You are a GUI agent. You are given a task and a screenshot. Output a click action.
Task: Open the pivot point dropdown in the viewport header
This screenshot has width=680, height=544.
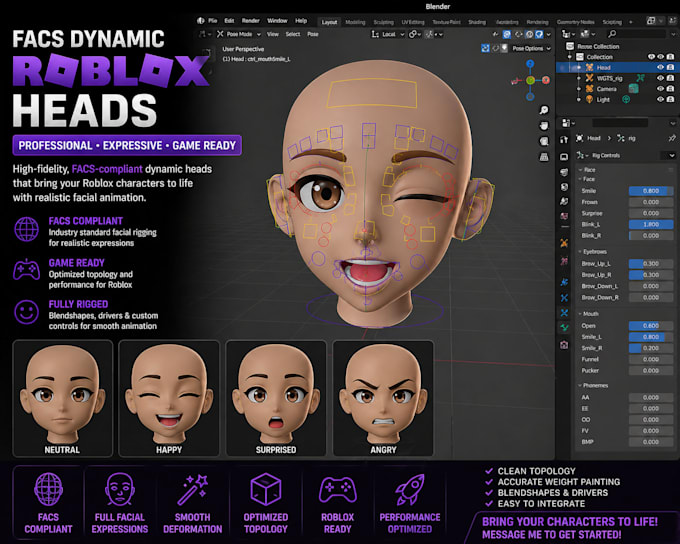[415, 34]
